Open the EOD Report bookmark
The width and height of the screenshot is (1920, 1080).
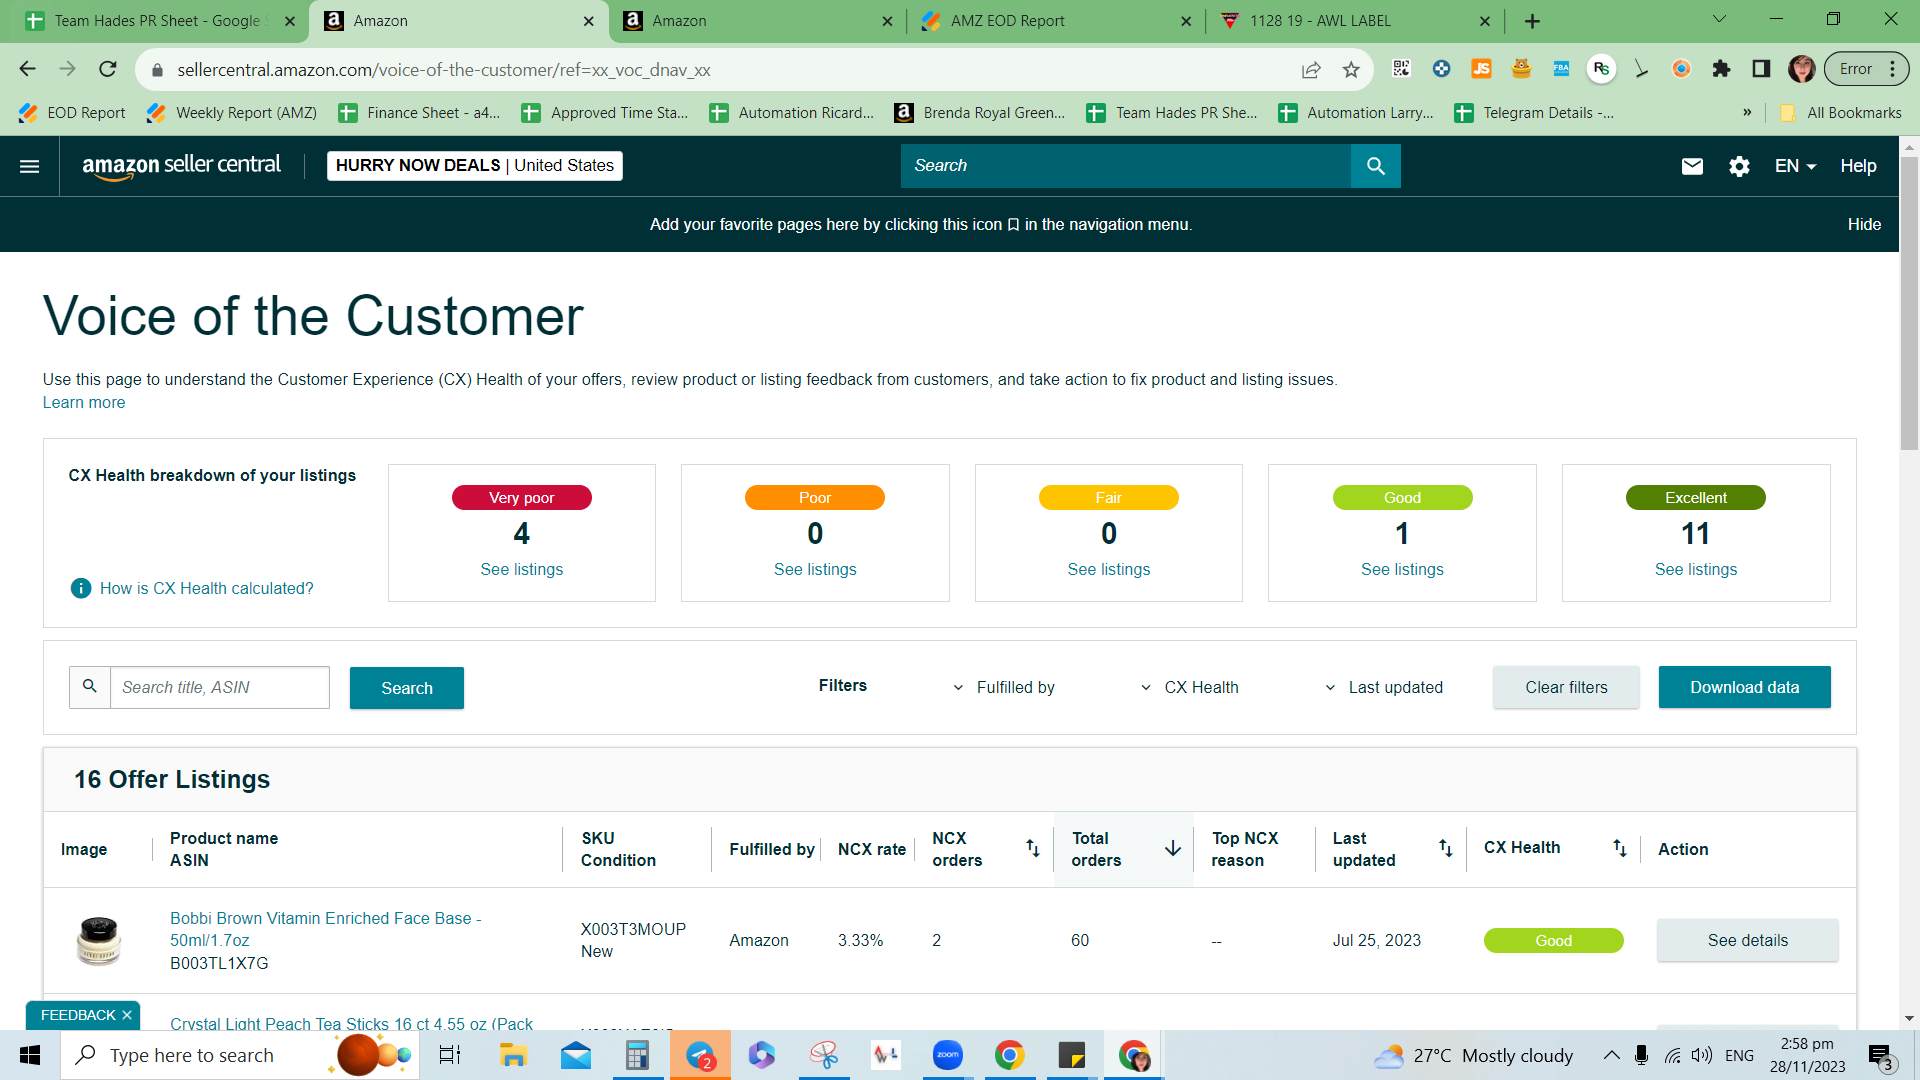pyautogui.click(x=72, y=113)
